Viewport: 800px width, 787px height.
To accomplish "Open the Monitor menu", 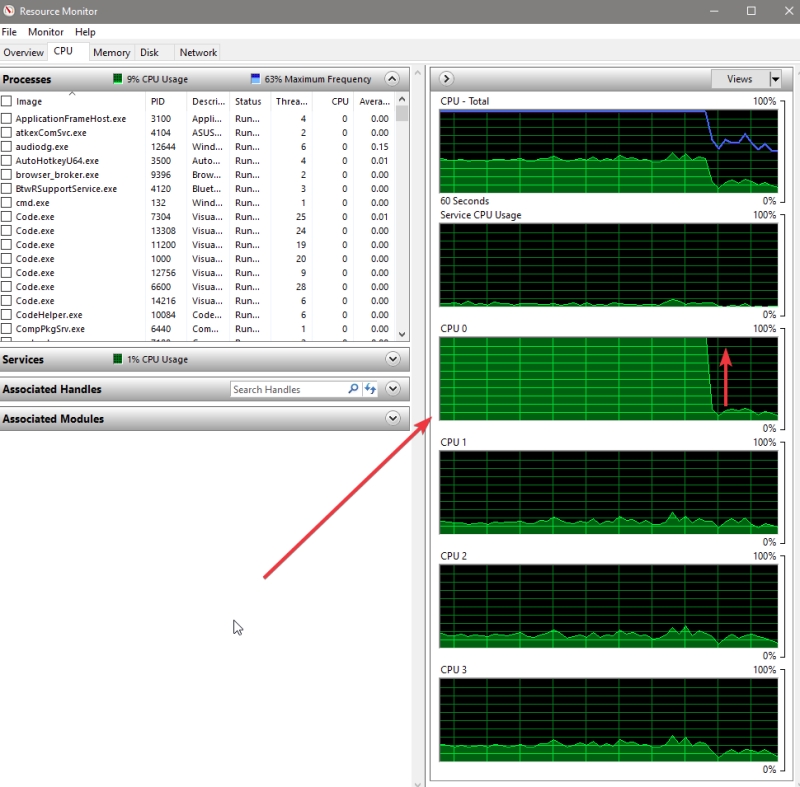I will pos(45,32).
